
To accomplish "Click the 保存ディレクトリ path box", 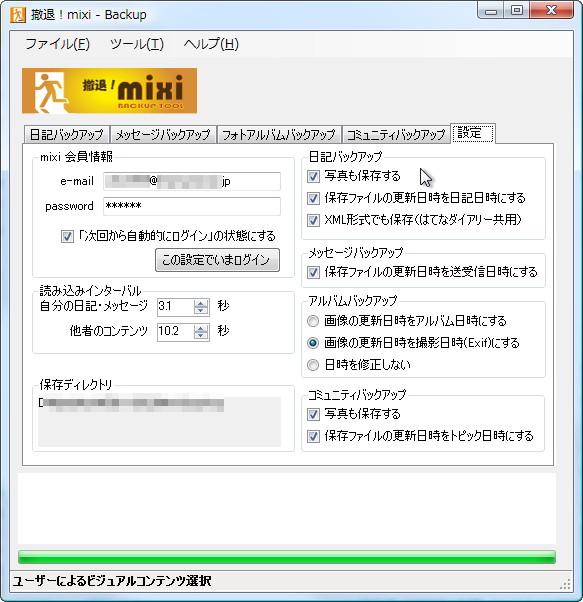I will (x=160, y=422).
